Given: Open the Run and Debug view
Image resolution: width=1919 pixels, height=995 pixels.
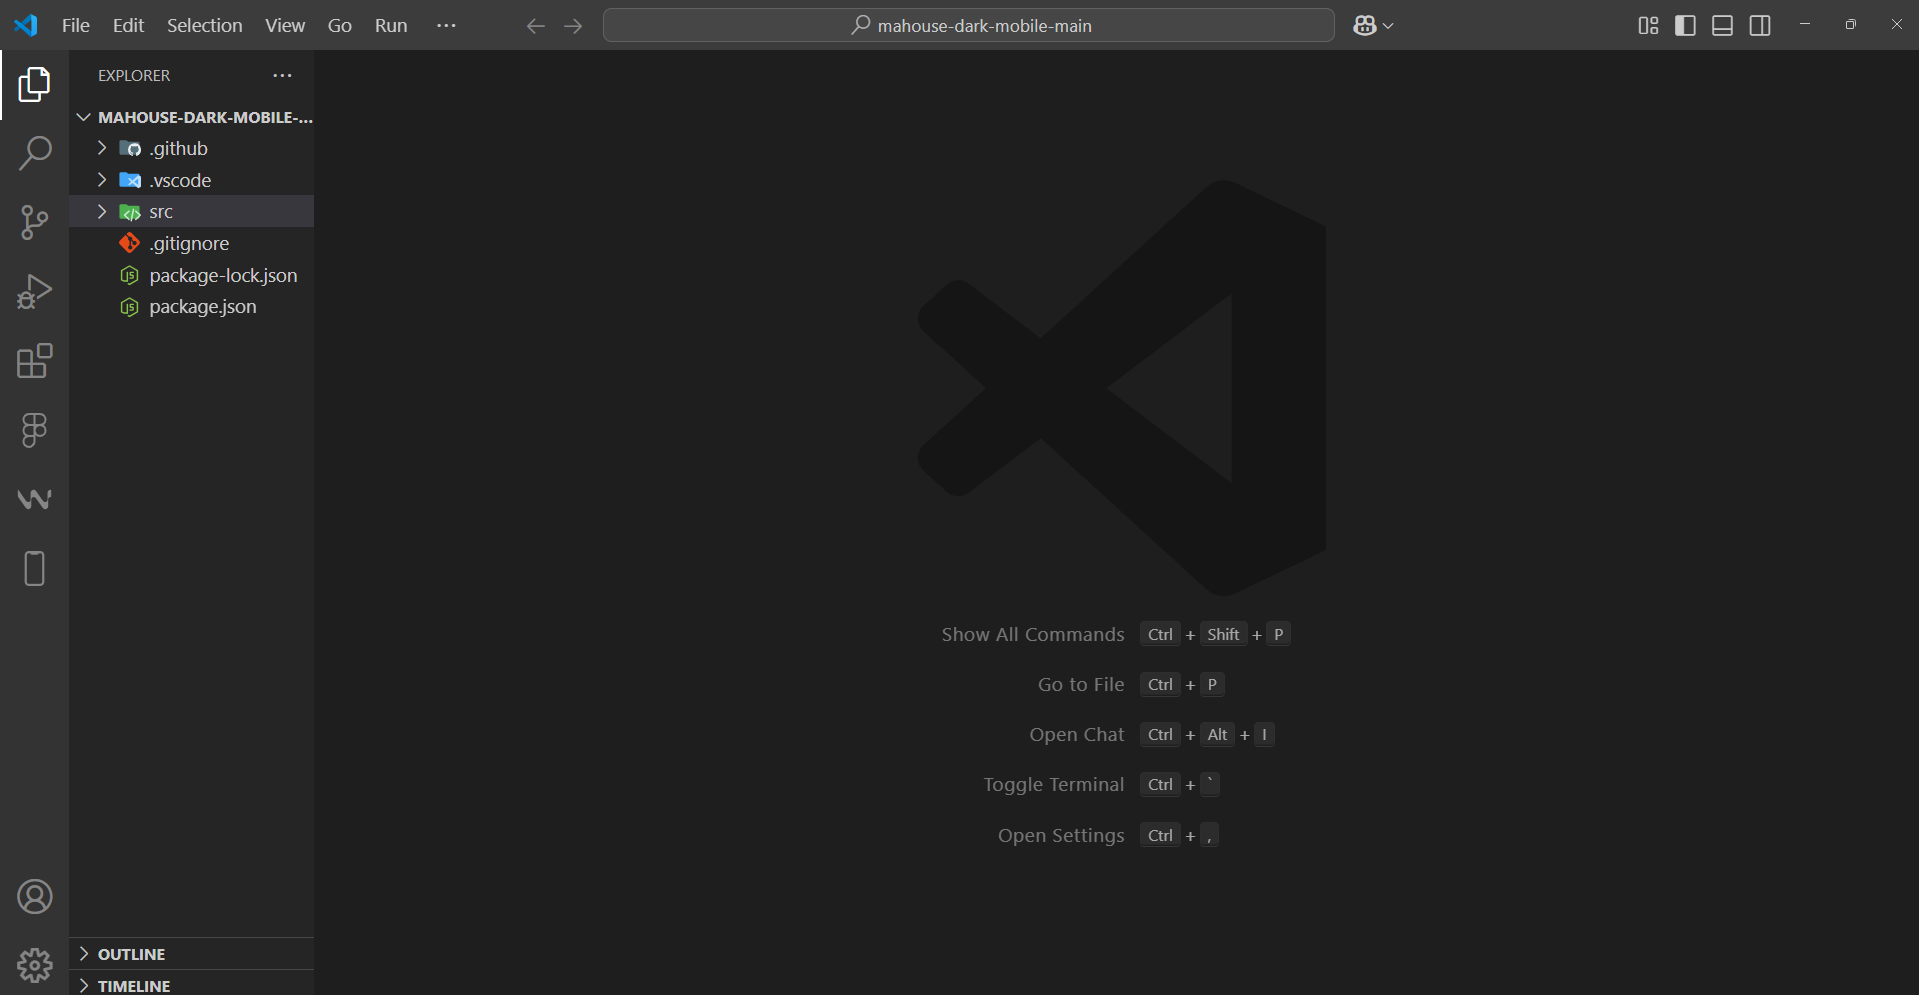Looking at the screenshot, I should pyautogui.click(x=34, y=292).
